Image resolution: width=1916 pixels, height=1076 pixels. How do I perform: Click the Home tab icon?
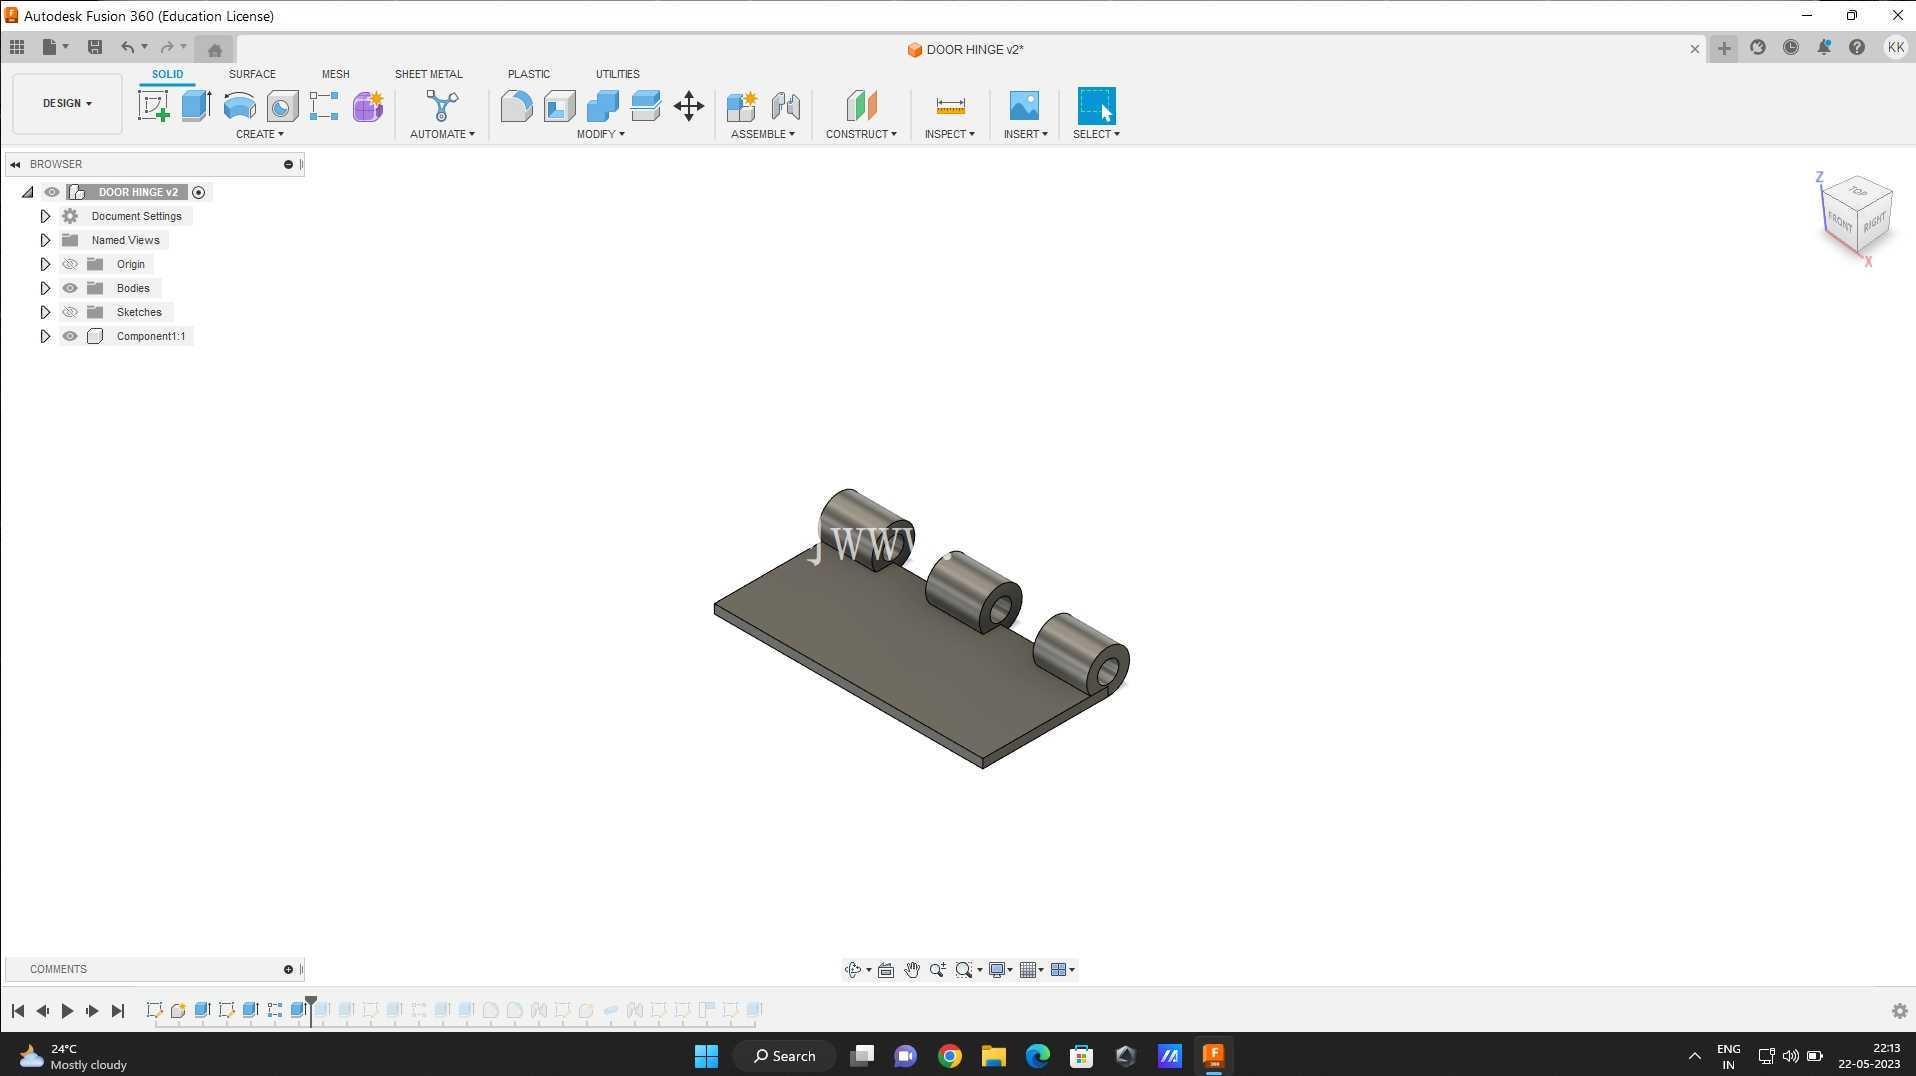pyautogui.click(x=214, y=49)
